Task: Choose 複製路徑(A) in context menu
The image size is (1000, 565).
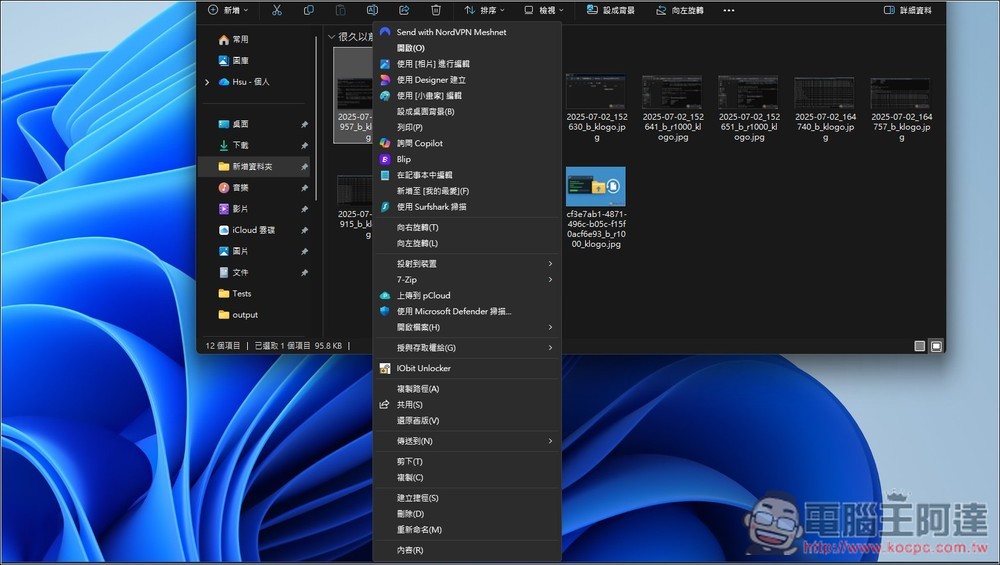Action: (467, 388)
